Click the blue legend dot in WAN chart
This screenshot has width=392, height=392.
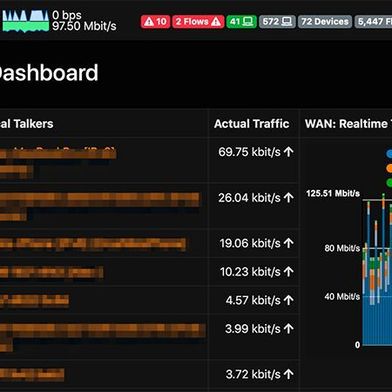click(389, 153)
